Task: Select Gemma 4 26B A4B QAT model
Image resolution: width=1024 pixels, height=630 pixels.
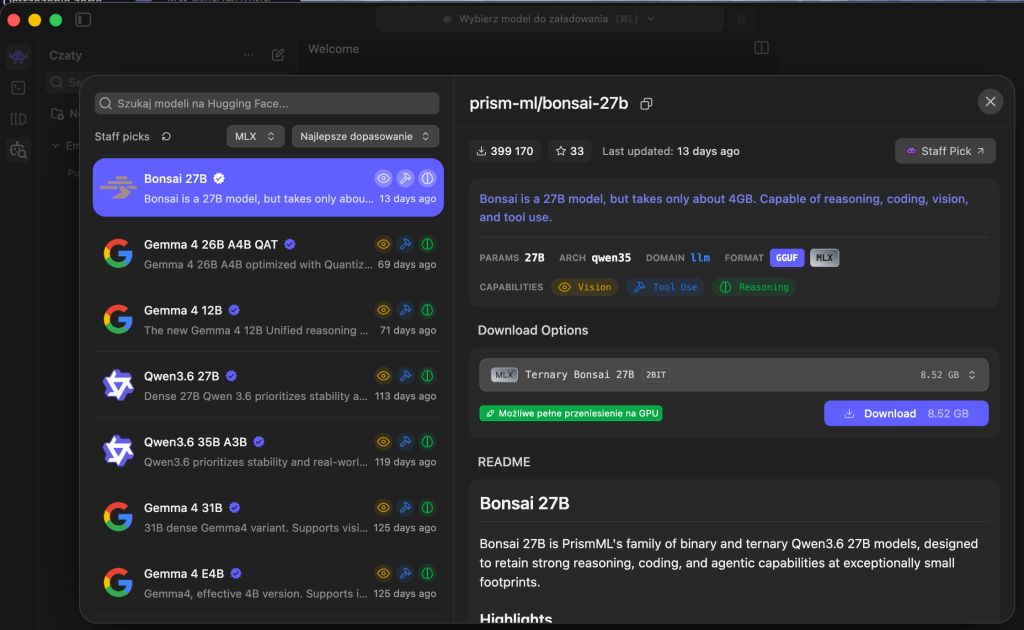Action: 268,253
